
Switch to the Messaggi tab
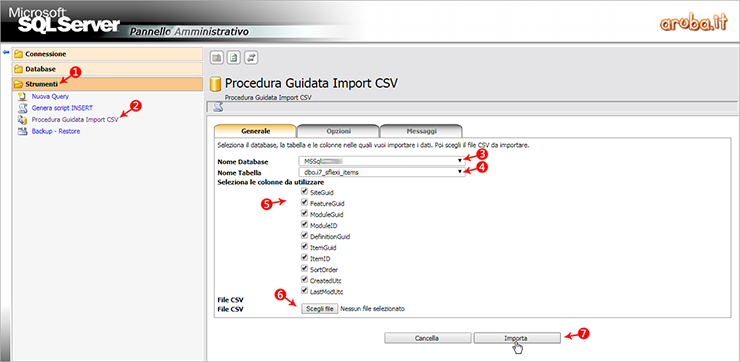(421, 131)
